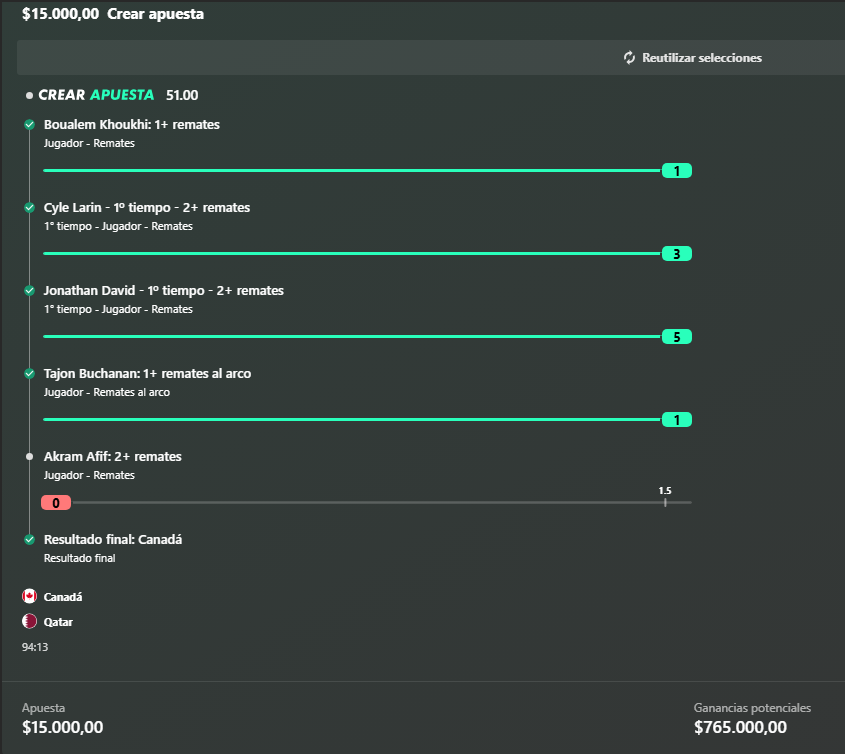Click pending dot icon beside Akram Afif

tap(30, 456)
